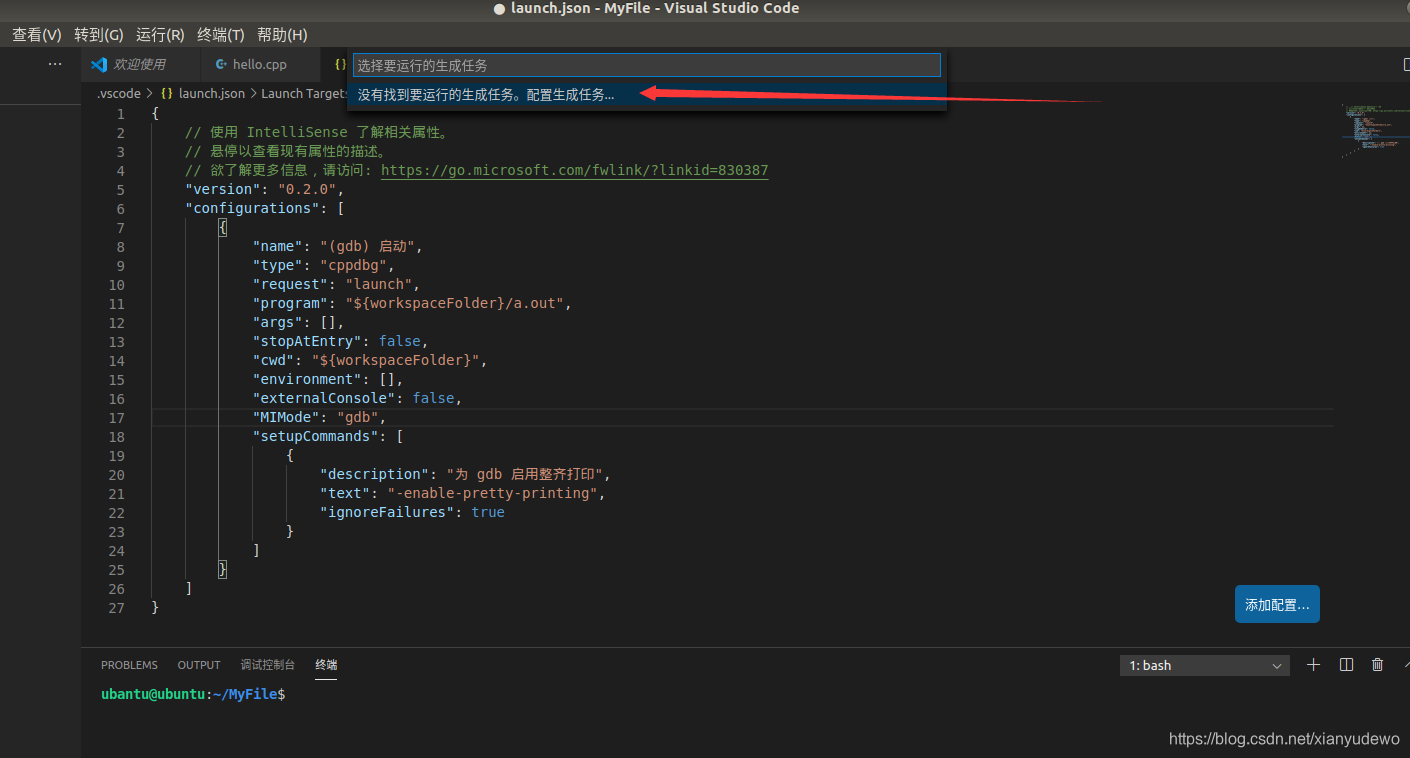Click the .vscode breadcrumb segment
1410x758 pixels.
(118, 93)
